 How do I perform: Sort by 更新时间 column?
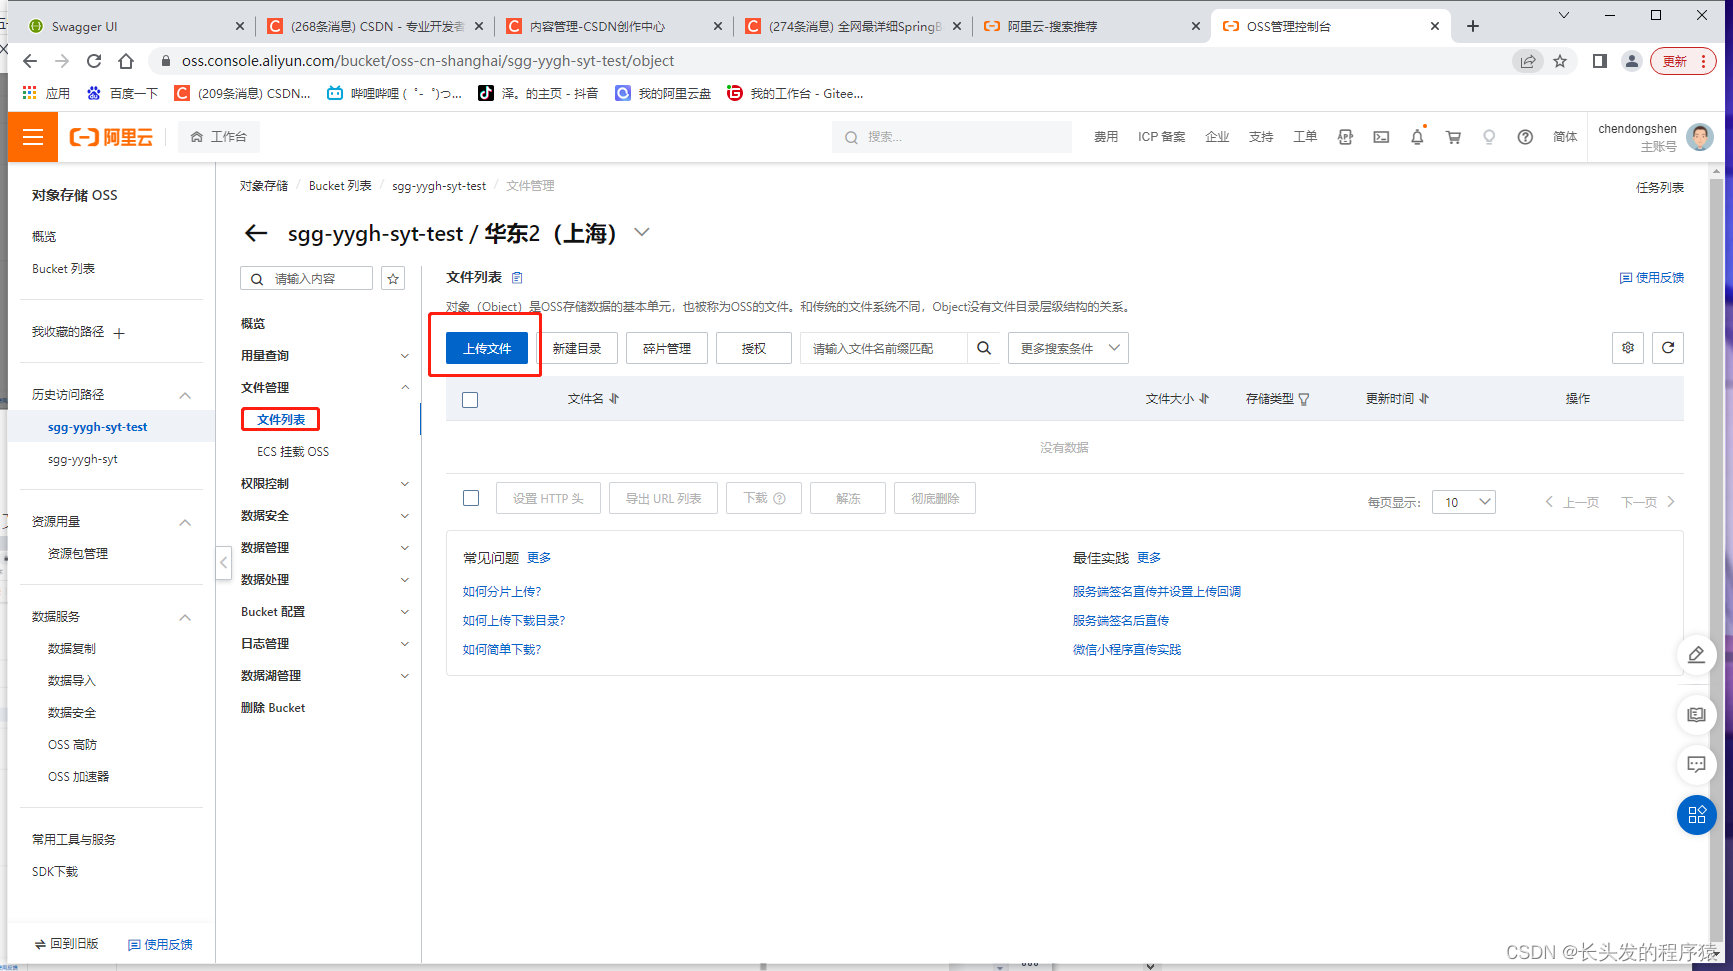(1424, 399)
